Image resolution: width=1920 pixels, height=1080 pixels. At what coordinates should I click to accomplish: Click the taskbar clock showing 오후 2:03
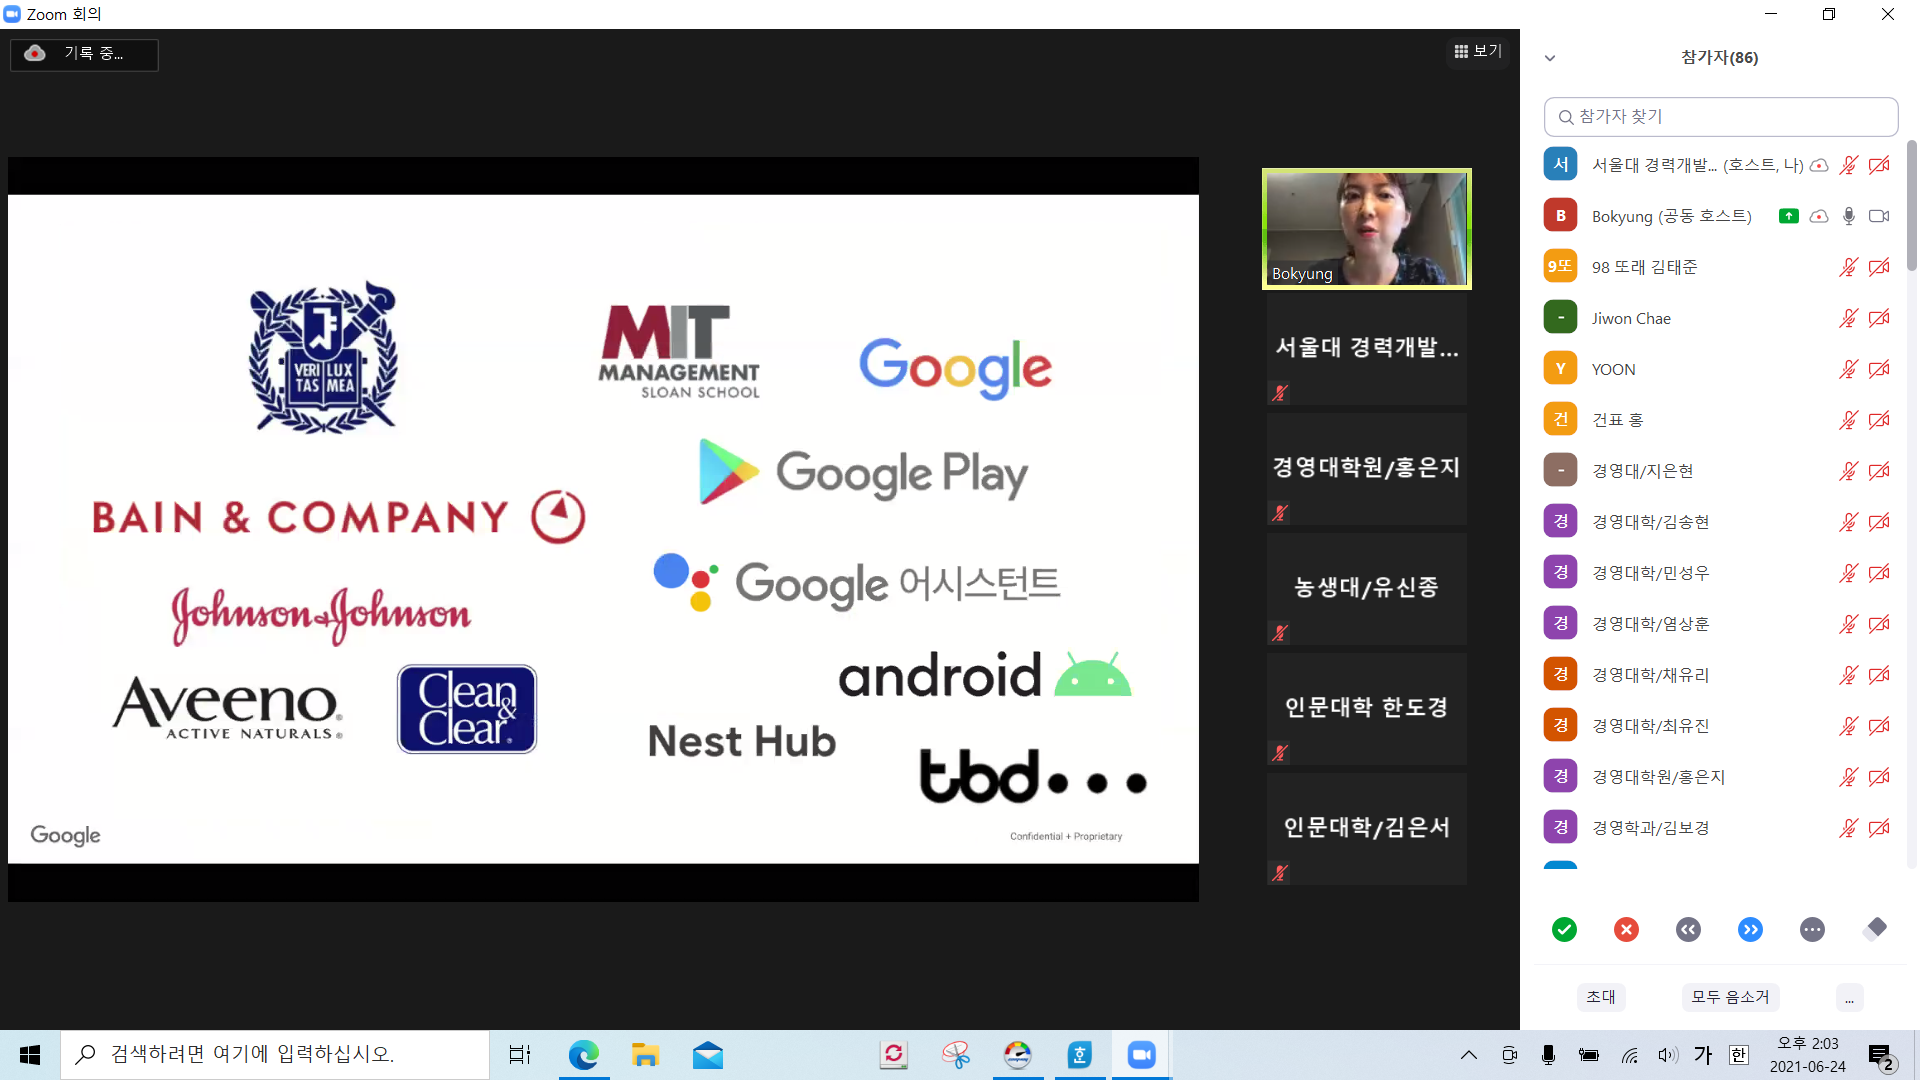click(x=1807, y=1055)
